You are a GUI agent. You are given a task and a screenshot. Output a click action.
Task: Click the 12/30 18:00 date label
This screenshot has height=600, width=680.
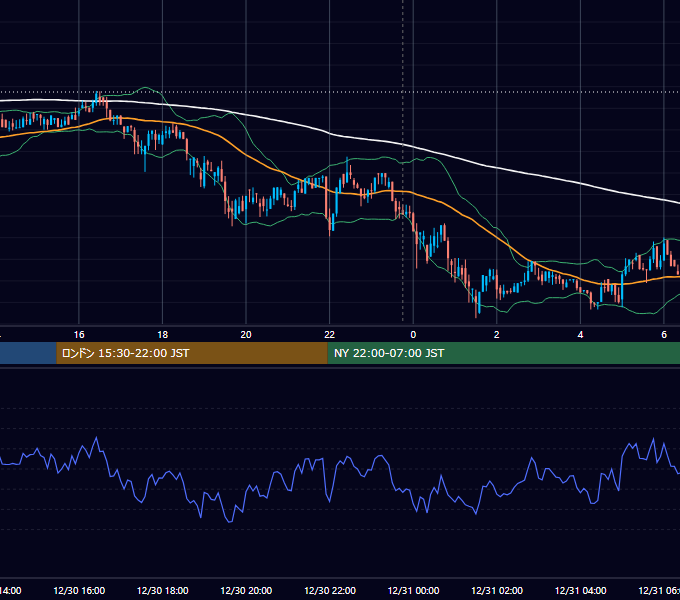click(163, 591)
